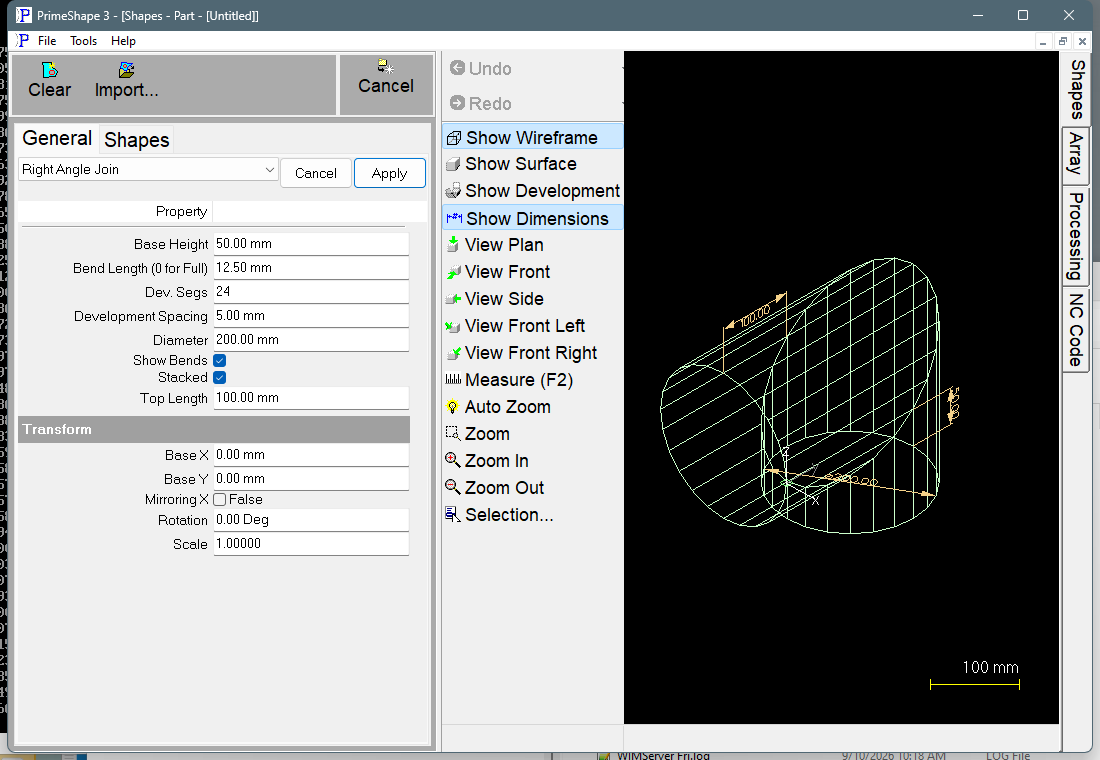Click the Bend Length field
This screenshot has height=760, width=1100.
point(311,267)
